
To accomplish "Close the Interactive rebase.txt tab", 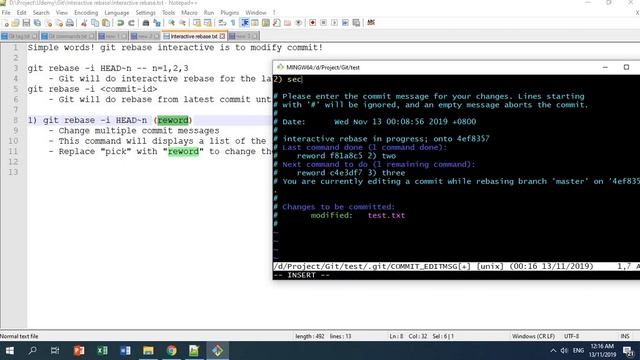I will pos(222,36).
